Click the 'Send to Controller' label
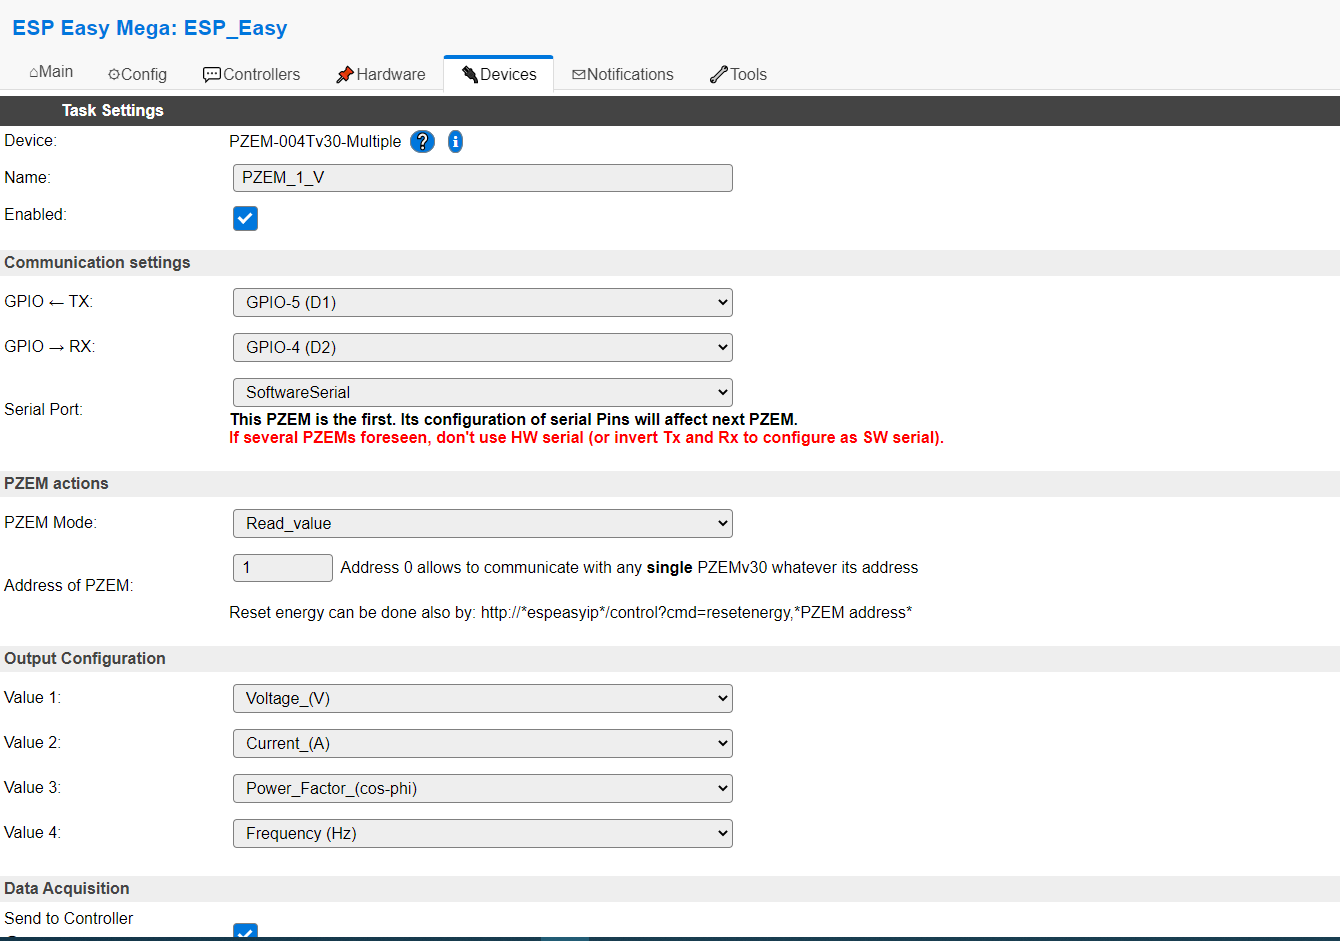 coord(69,919)
